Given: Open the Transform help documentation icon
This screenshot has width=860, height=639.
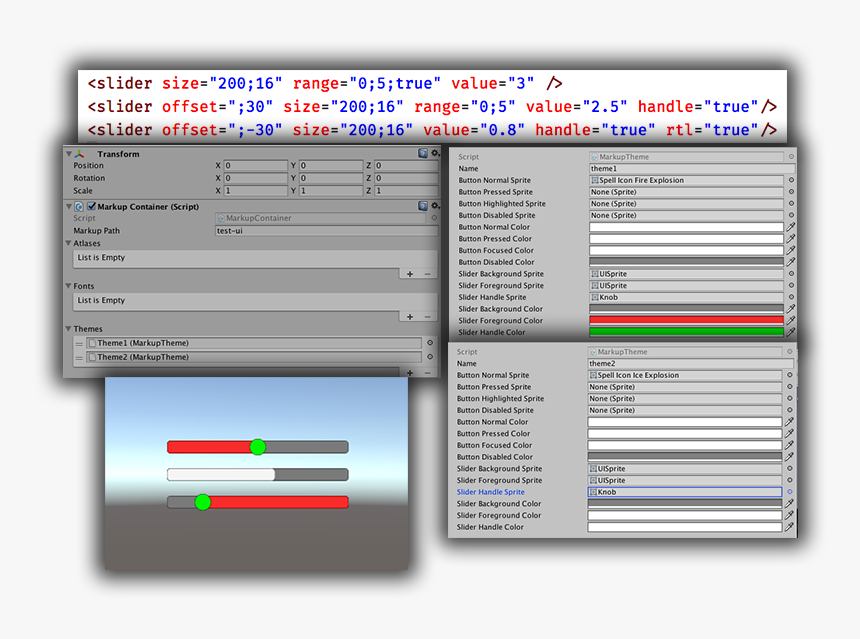Looking at the screenshot, I should click(x=424, y=152).
